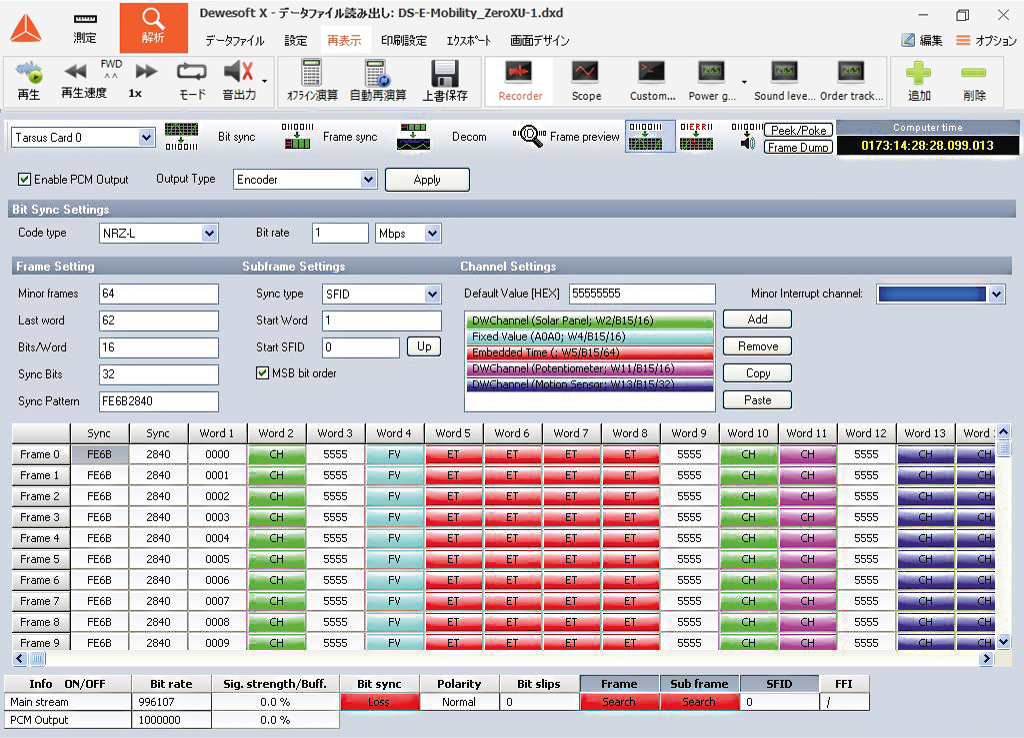The width and height of the screenshot is (1024, 738).
Task: Open the Sync type SFID dropdown
Action: [432, 294]
